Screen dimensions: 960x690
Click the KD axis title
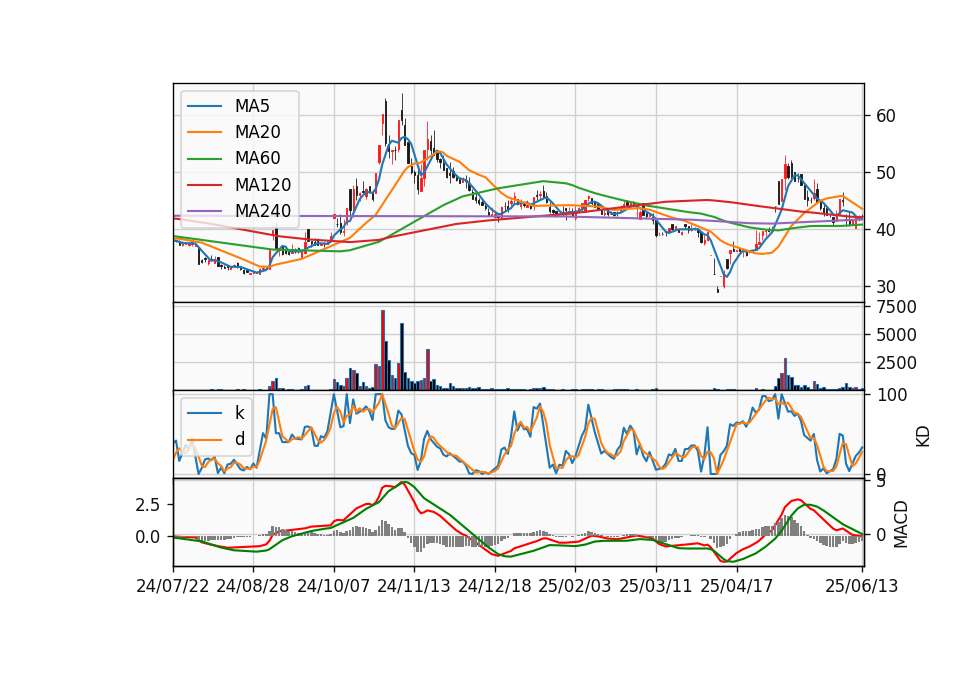tap(923, 436)
